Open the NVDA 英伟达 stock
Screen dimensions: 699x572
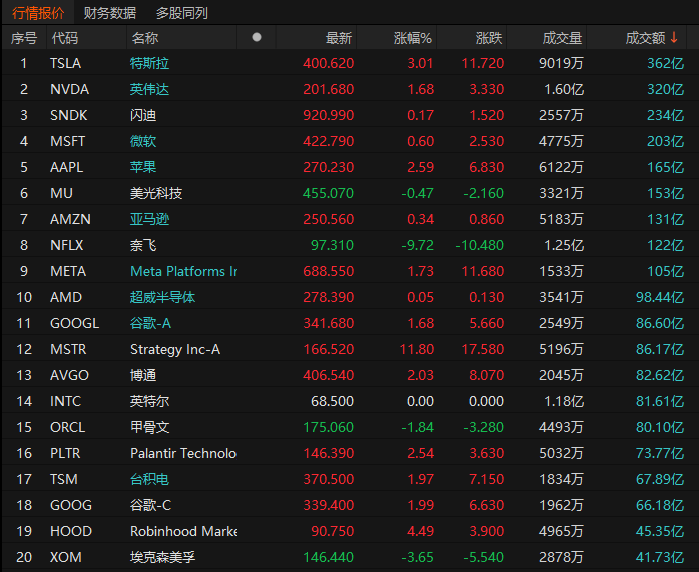(x=150, y=89)
